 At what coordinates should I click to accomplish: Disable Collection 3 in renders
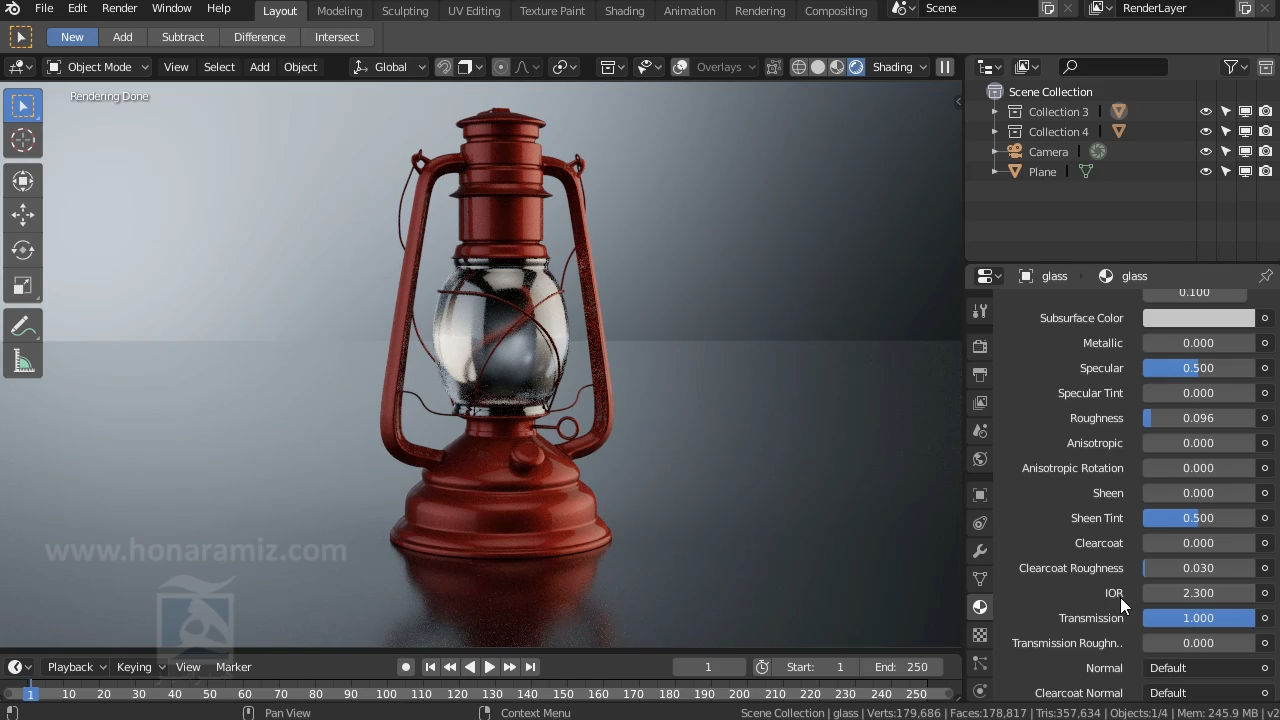1266,112
